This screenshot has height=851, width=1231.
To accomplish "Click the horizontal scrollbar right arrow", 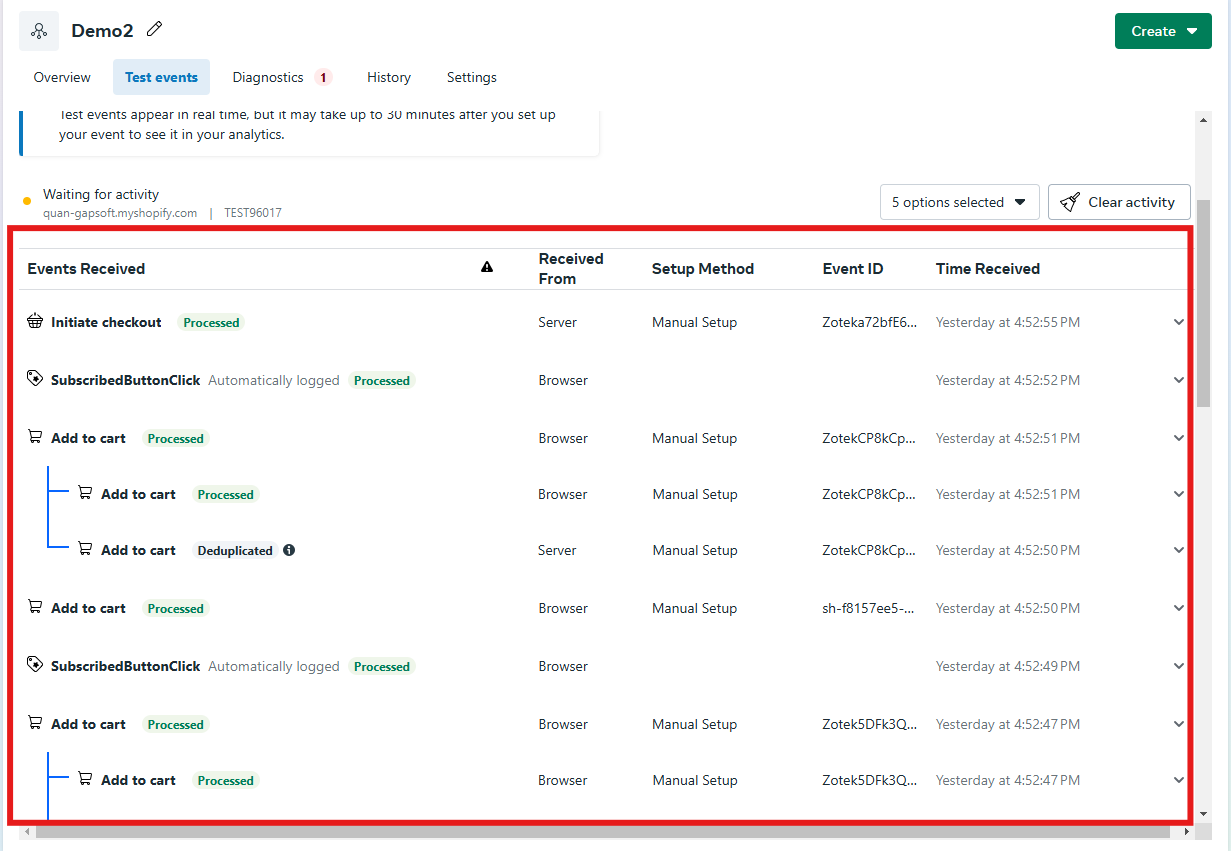I will (x=1187, y=831).
